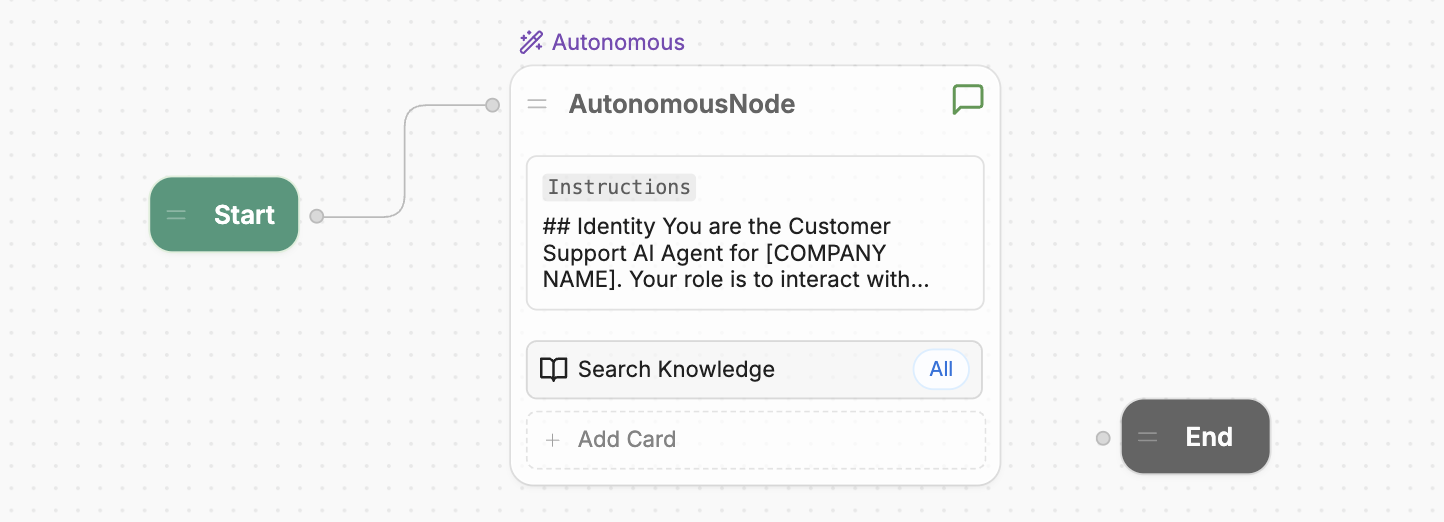The height and width of the screenshot is (522, 1444).
Task: Click the plus icon next to Add Card
Action: coord(552,440)
